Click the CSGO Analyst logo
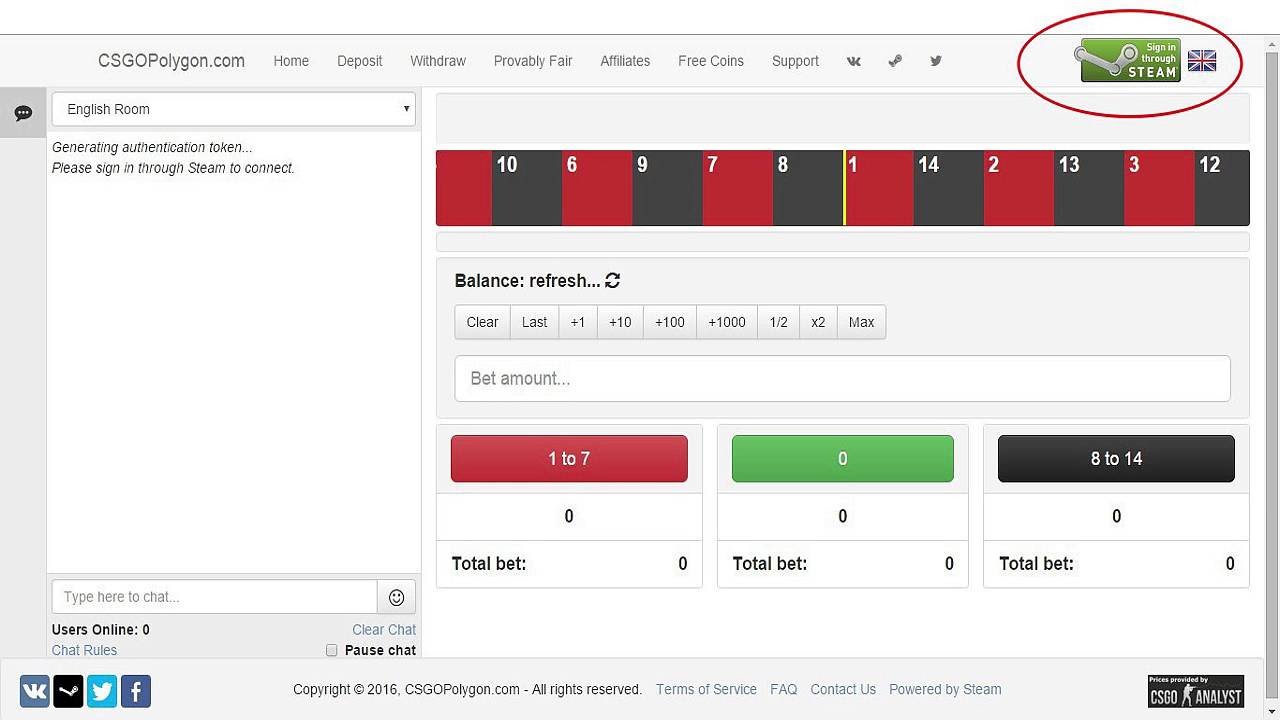This screenshot has height=720, width=1280. tap(1196, 691)
